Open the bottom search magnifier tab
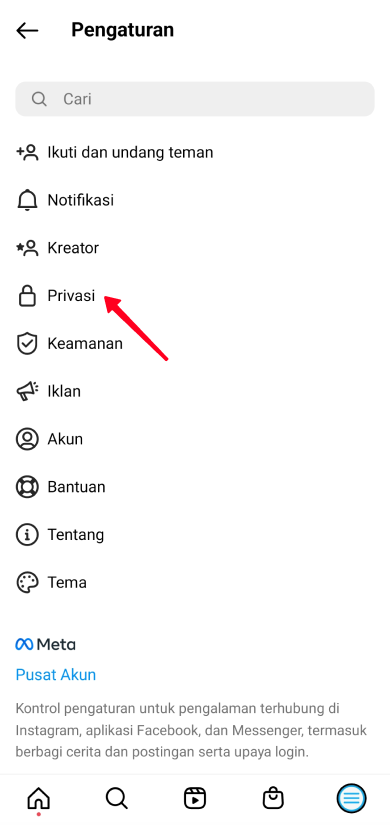This screenshot has width=390, height=825. pos(116,798)
